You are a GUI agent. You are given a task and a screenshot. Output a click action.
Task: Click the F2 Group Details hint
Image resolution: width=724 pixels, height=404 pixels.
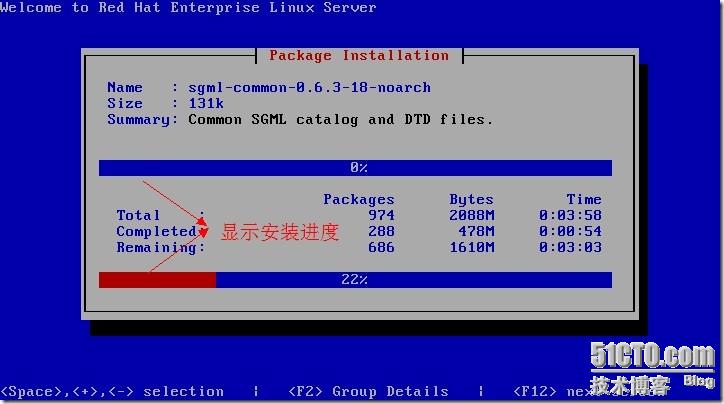coord(368,392)
